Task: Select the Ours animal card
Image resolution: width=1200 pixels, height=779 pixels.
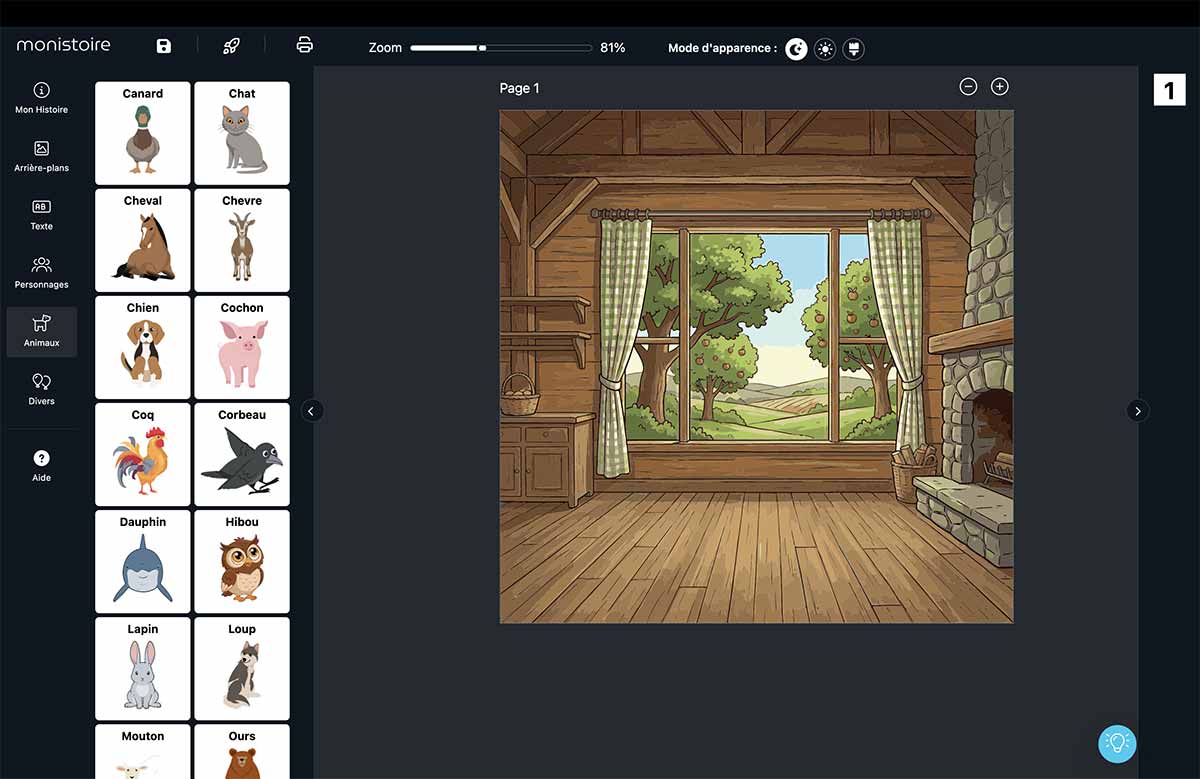Action: point(242,751)
